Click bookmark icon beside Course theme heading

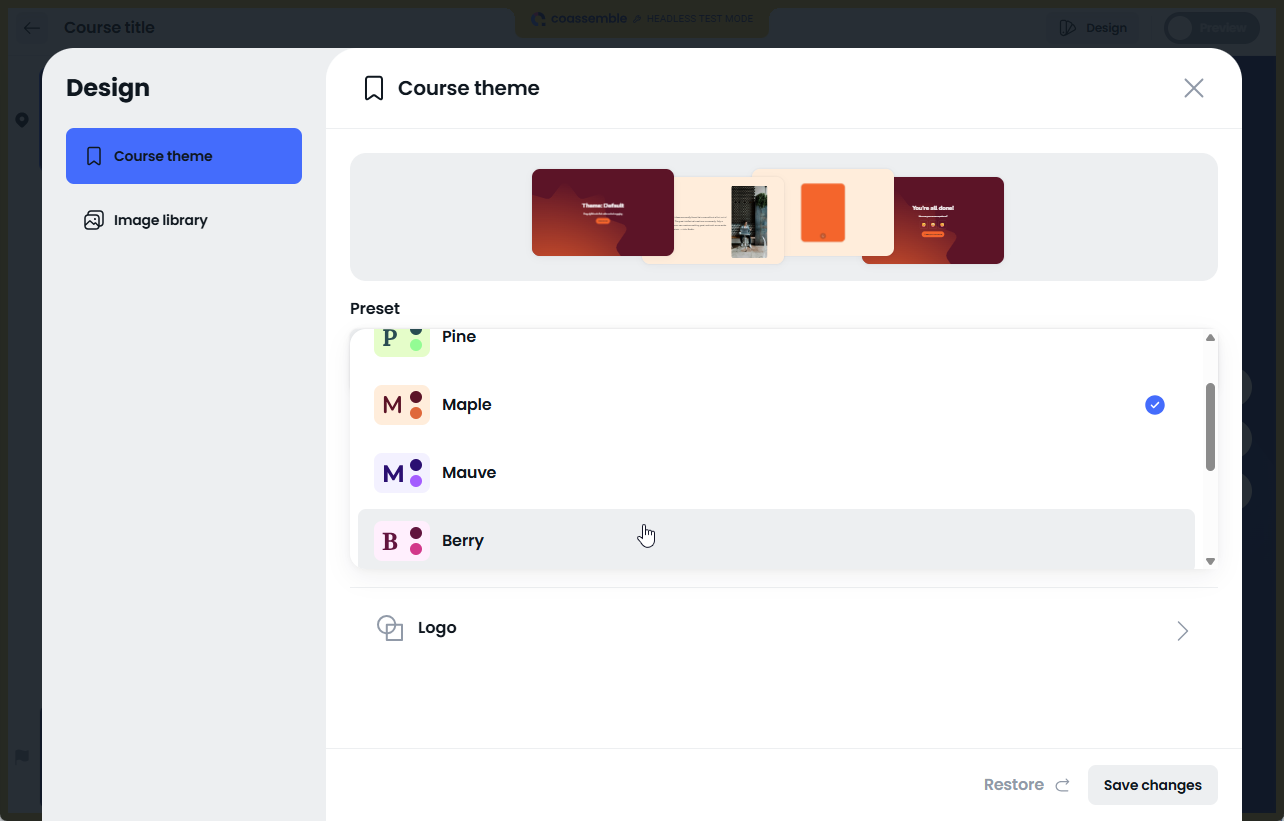point(374,88)
